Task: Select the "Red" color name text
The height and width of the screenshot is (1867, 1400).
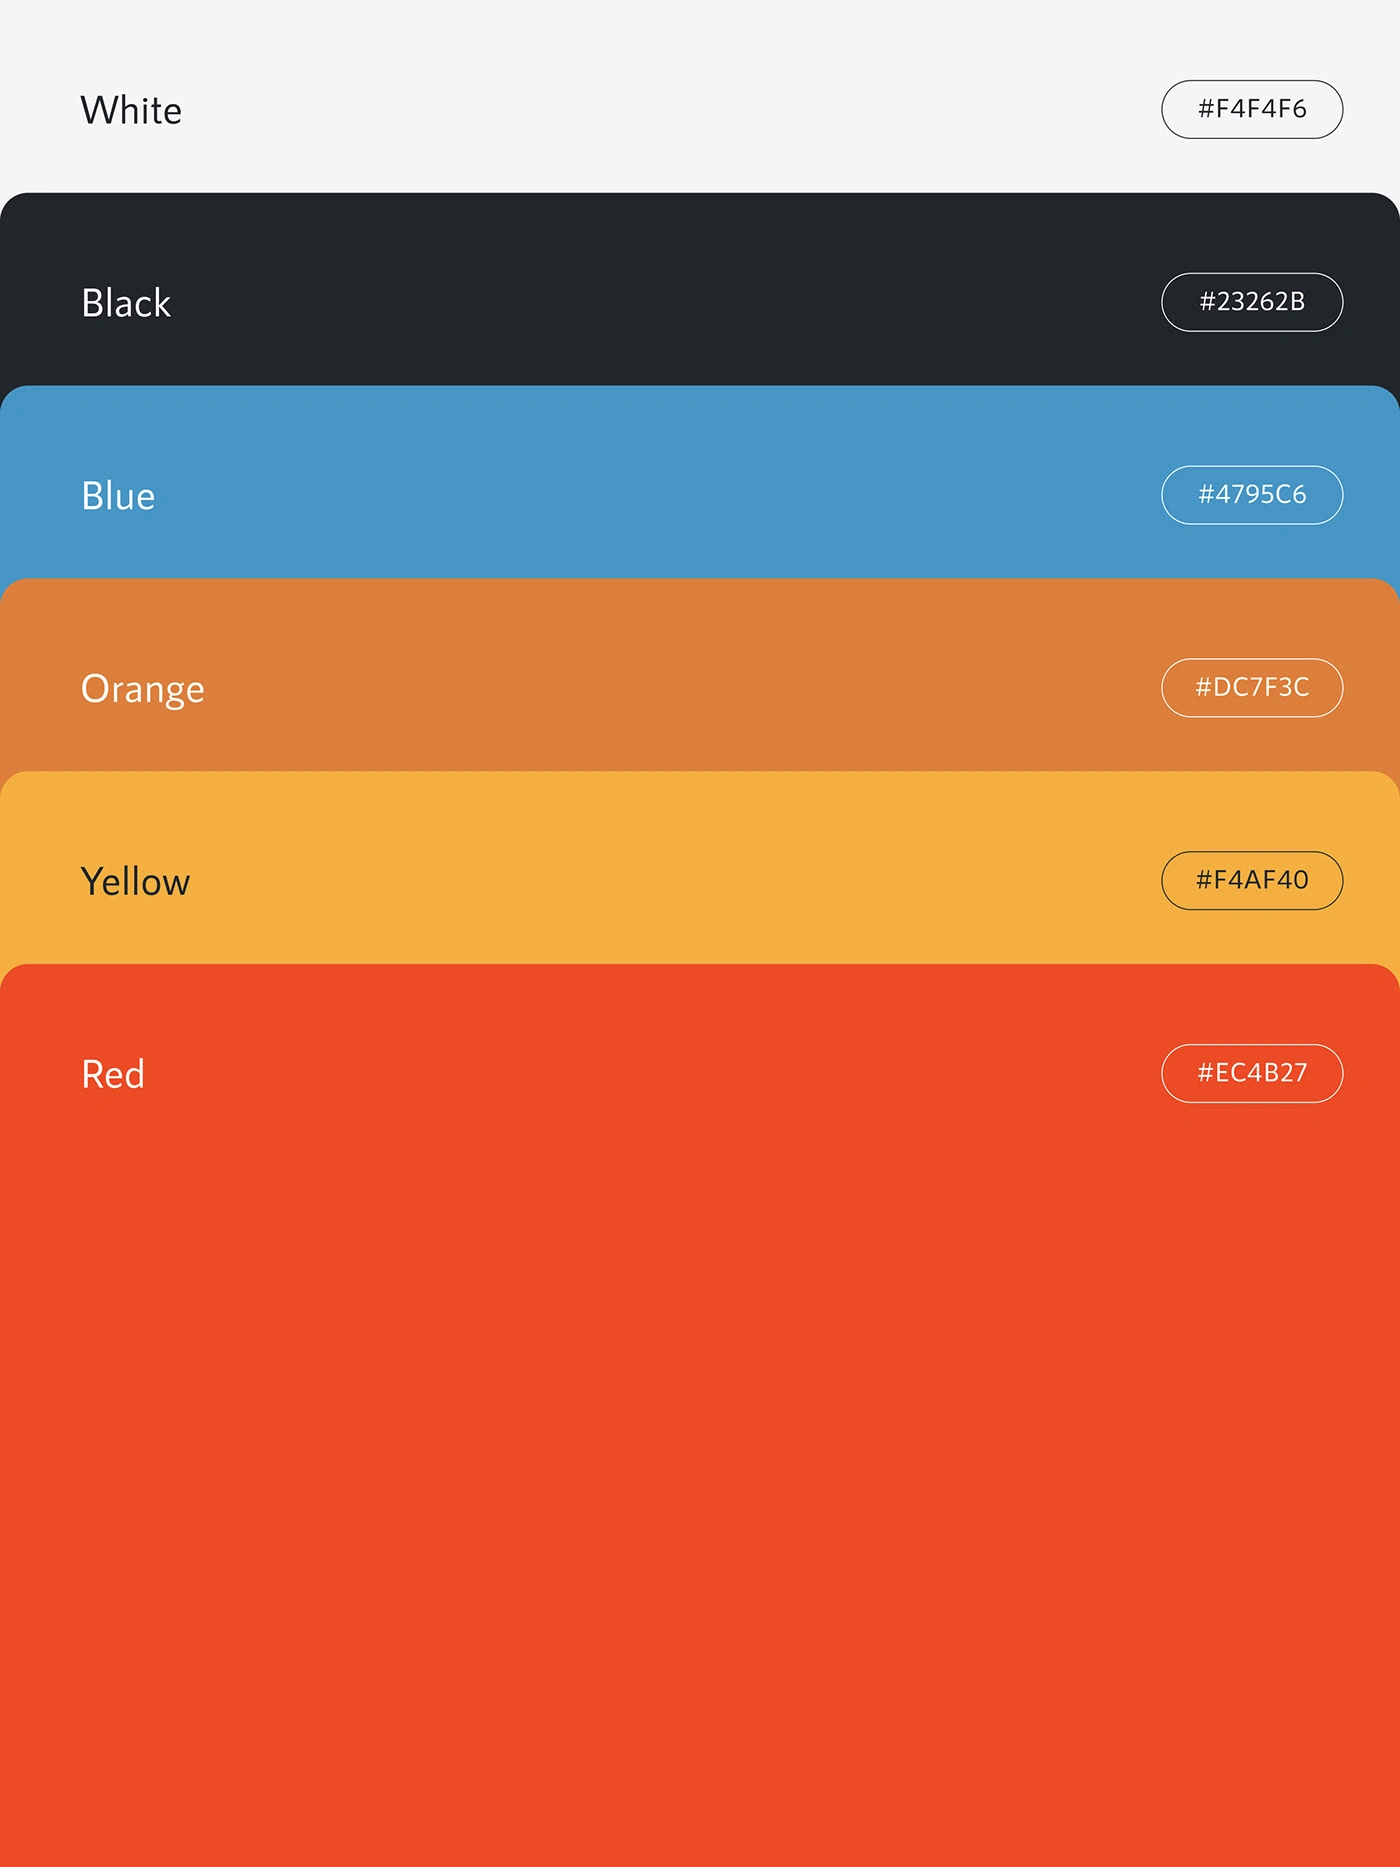Action: [113, 1075]
